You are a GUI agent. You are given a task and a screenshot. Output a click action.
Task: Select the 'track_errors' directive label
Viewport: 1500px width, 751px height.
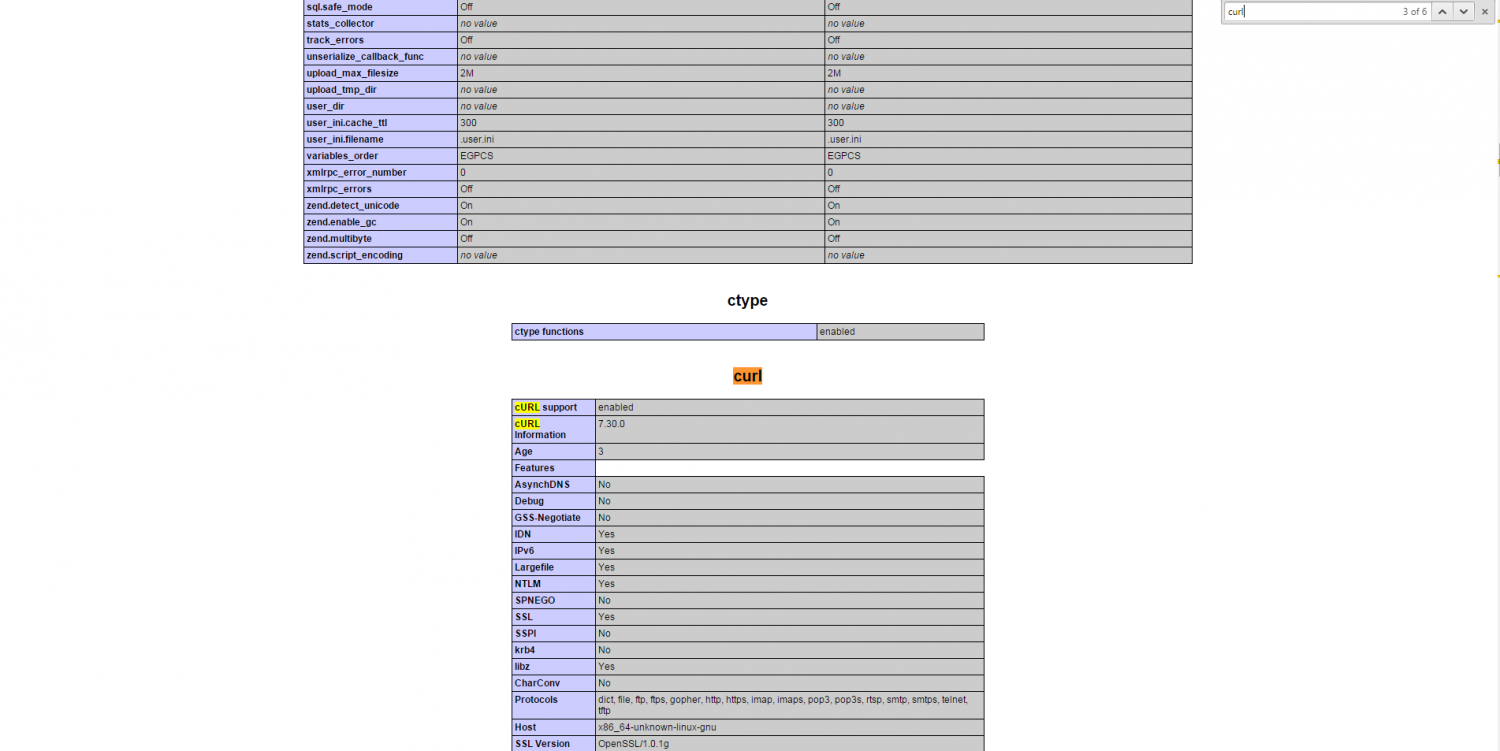pyautogui.click(x=335, y=40)
